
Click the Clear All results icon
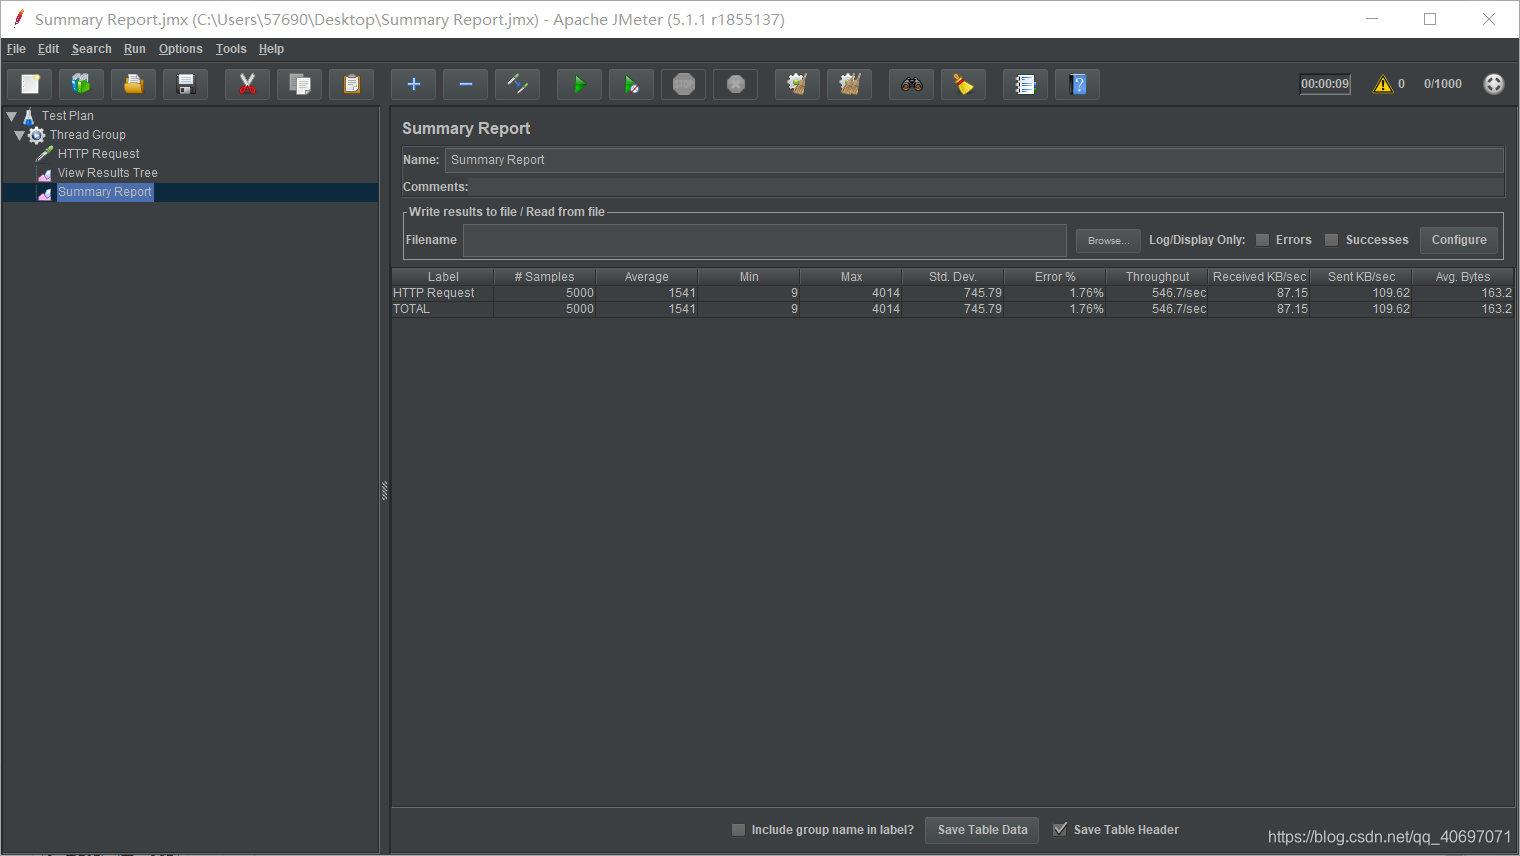[x=849, y=84]
